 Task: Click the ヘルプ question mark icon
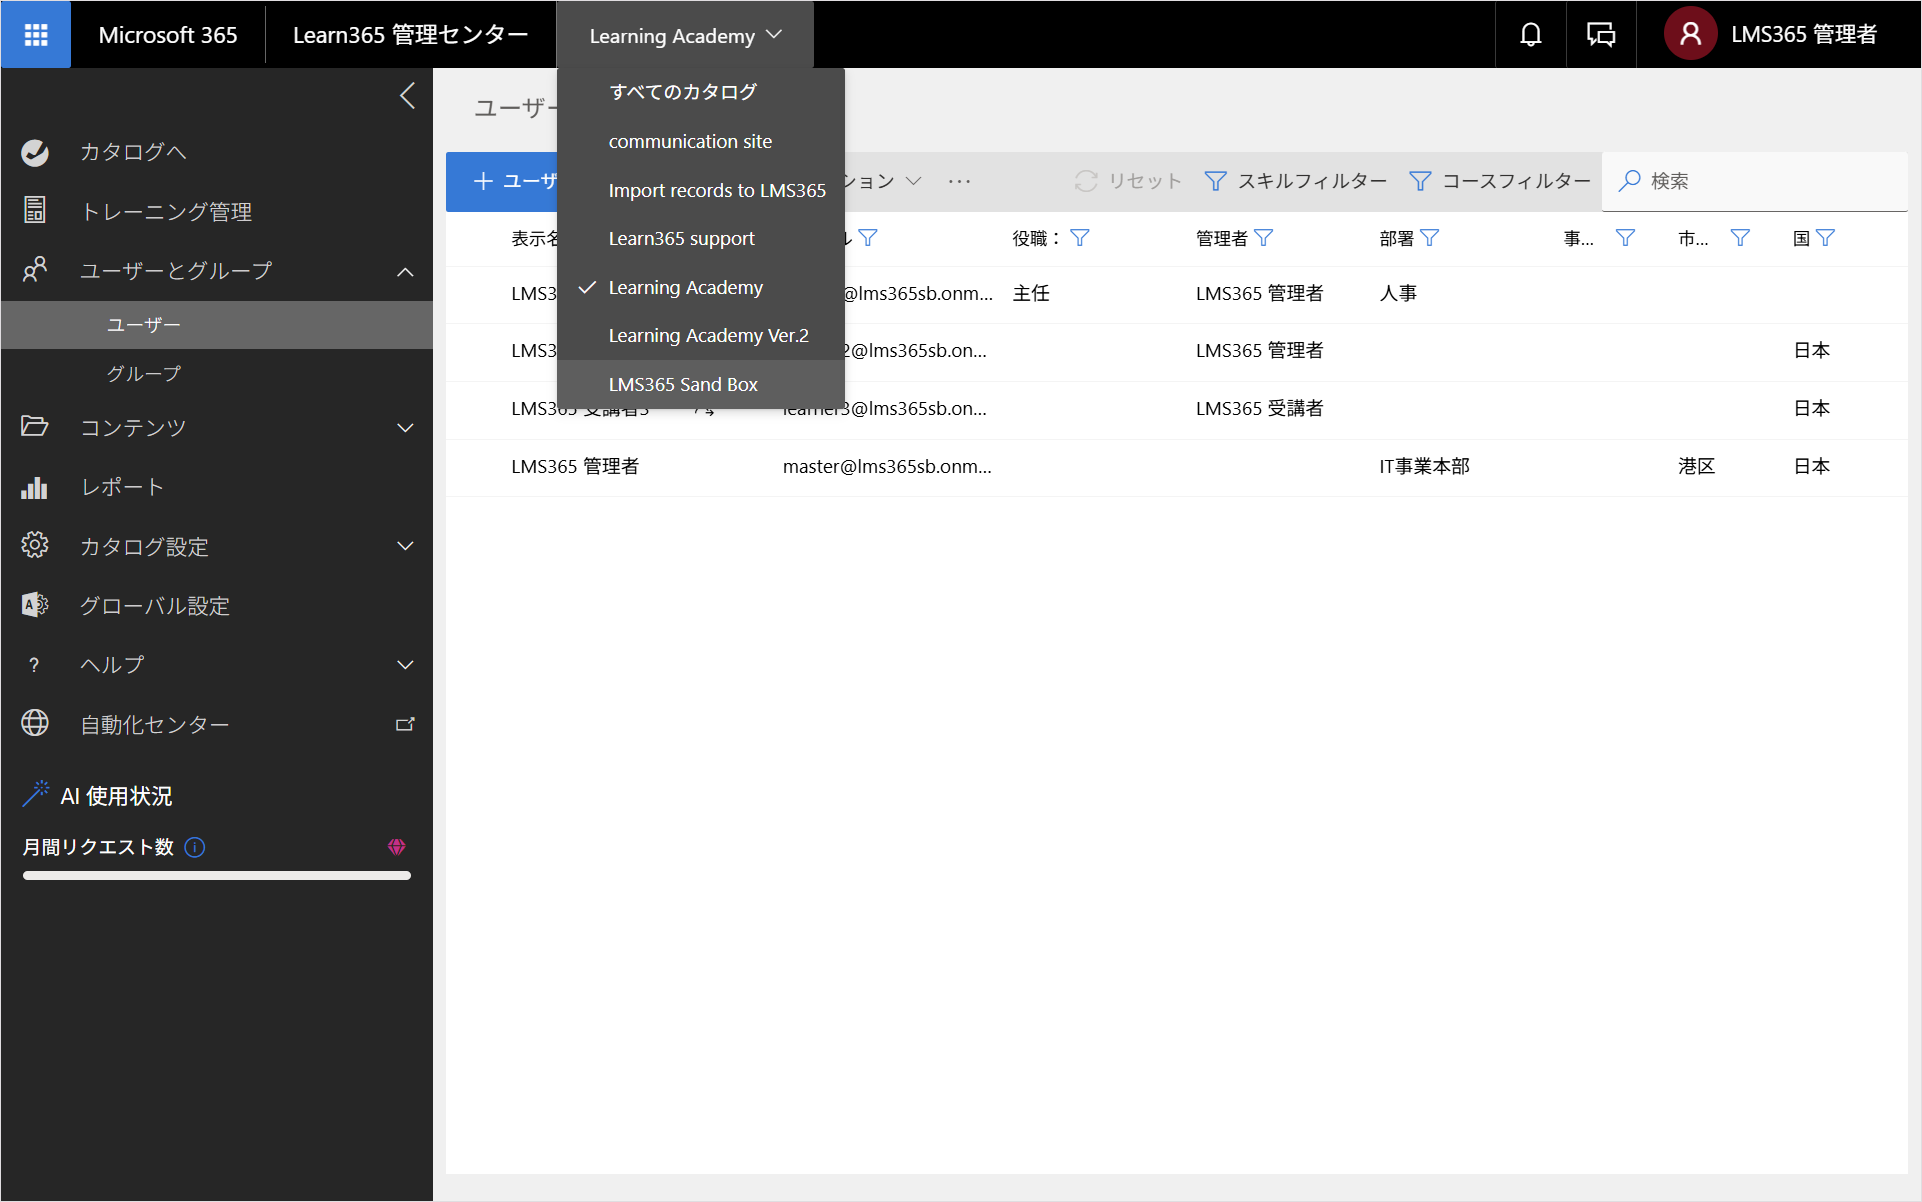35,665
